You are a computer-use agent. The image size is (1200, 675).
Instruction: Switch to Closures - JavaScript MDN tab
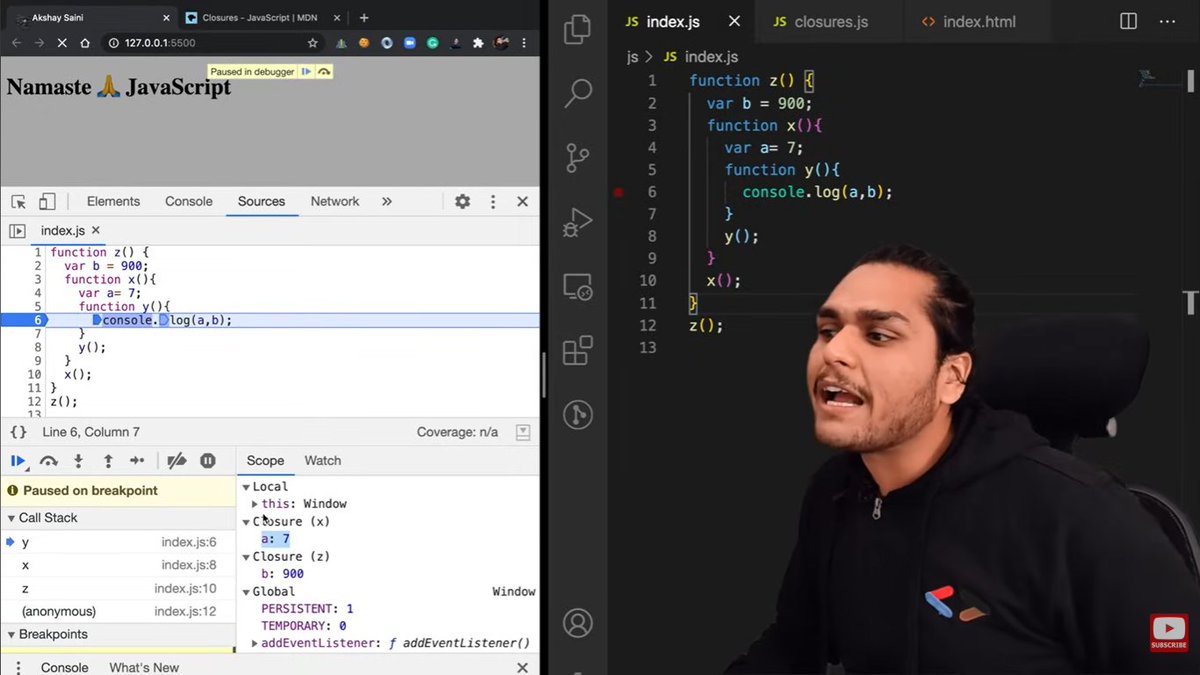pyautogui.click(x=261, y=17)
